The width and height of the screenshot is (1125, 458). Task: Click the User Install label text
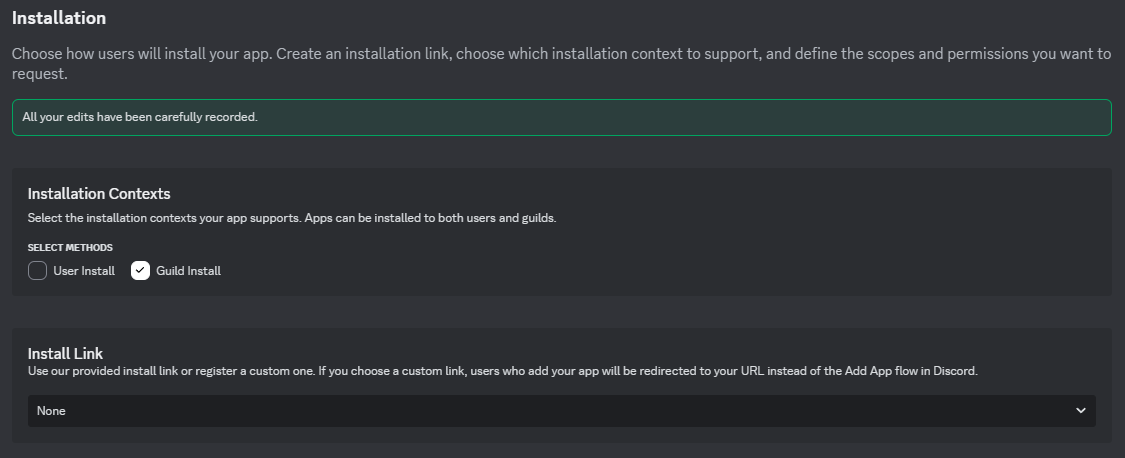84,271
